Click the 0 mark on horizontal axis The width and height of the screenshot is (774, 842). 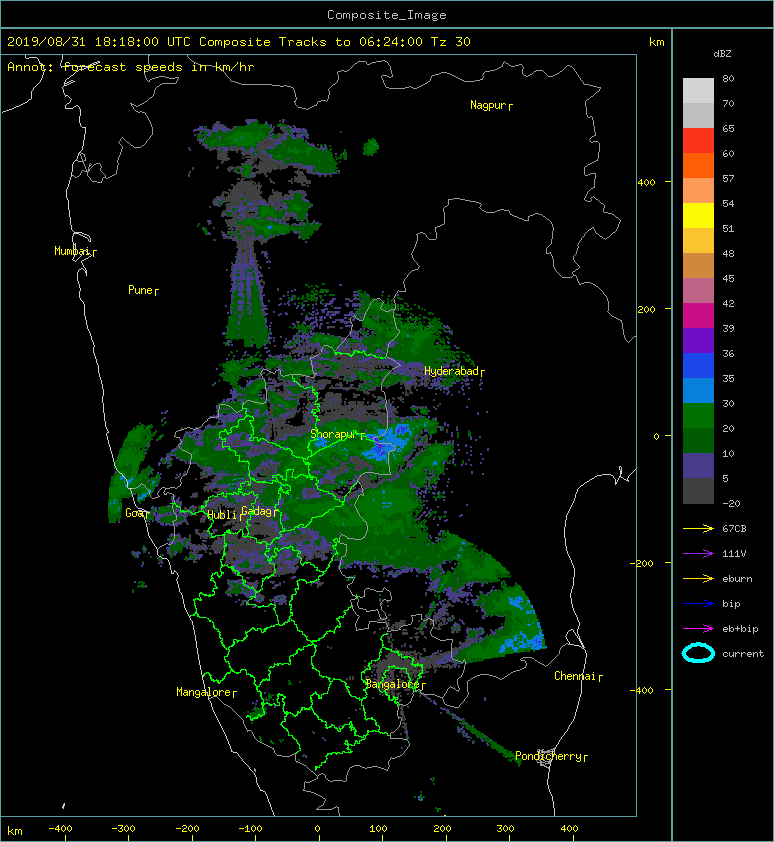click(x=317, y=829)
